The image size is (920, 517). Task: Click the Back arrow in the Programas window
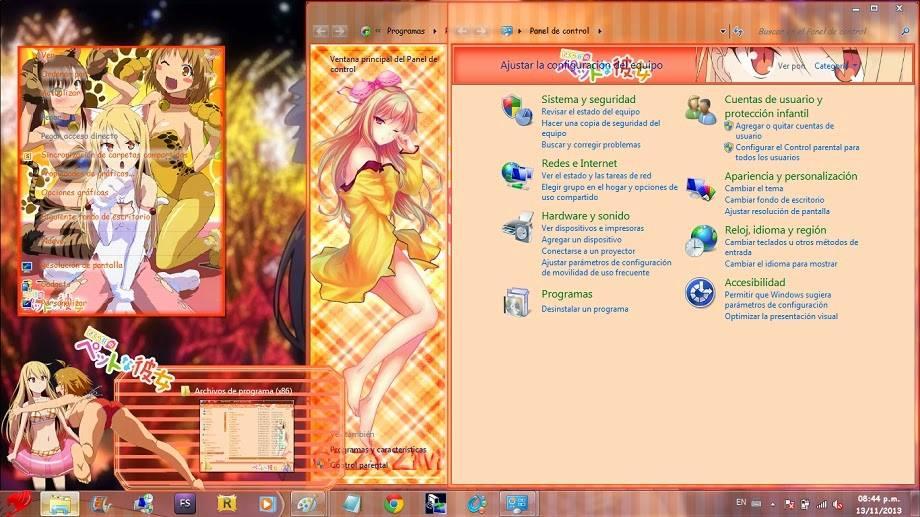[x=320, y=31]
